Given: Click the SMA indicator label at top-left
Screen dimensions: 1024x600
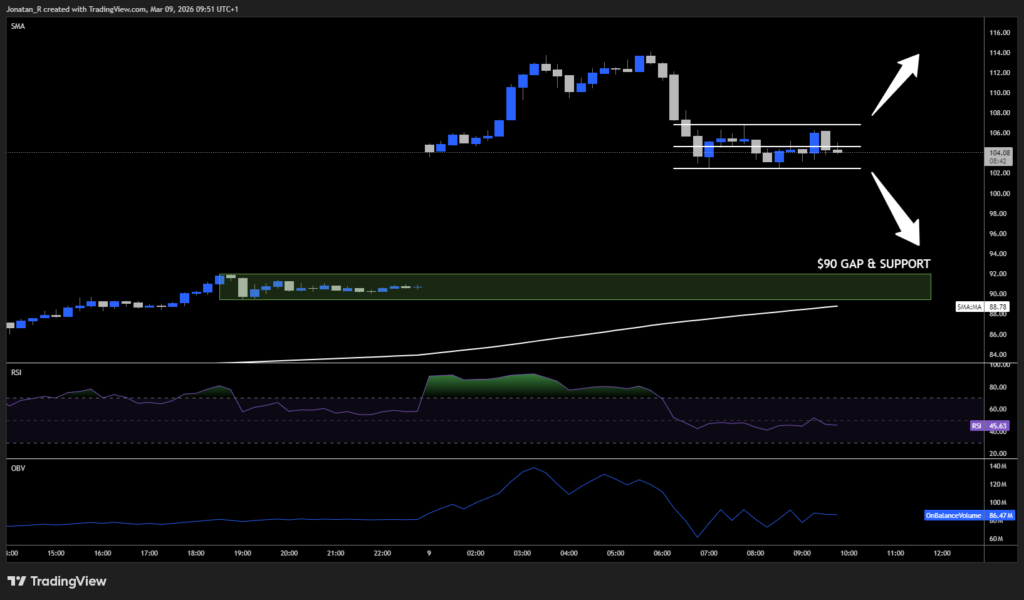Looking at the screenshot, I should 17,27.
